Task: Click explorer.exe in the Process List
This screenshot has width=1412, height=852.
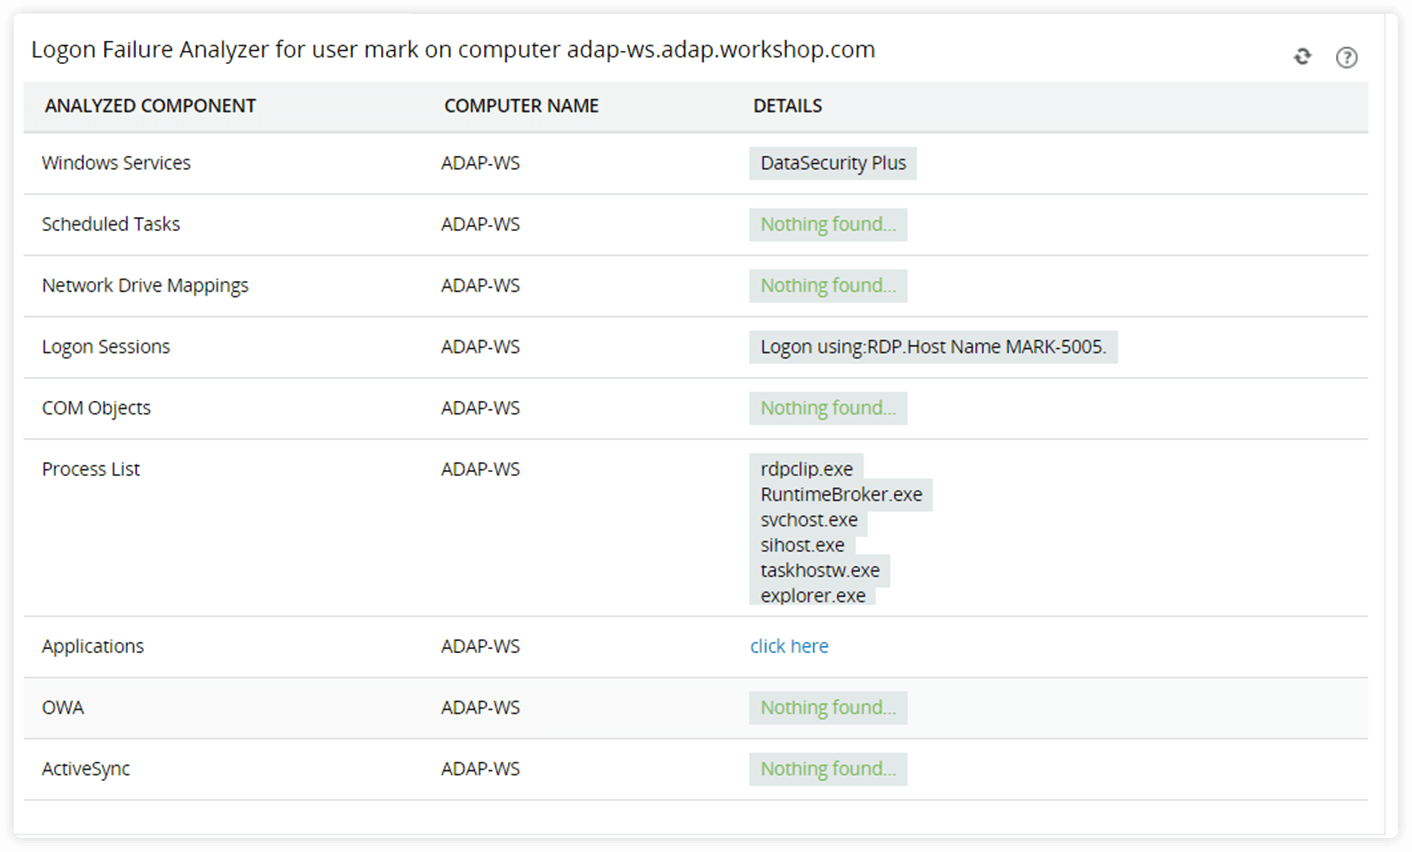Action: click(814, 594)
